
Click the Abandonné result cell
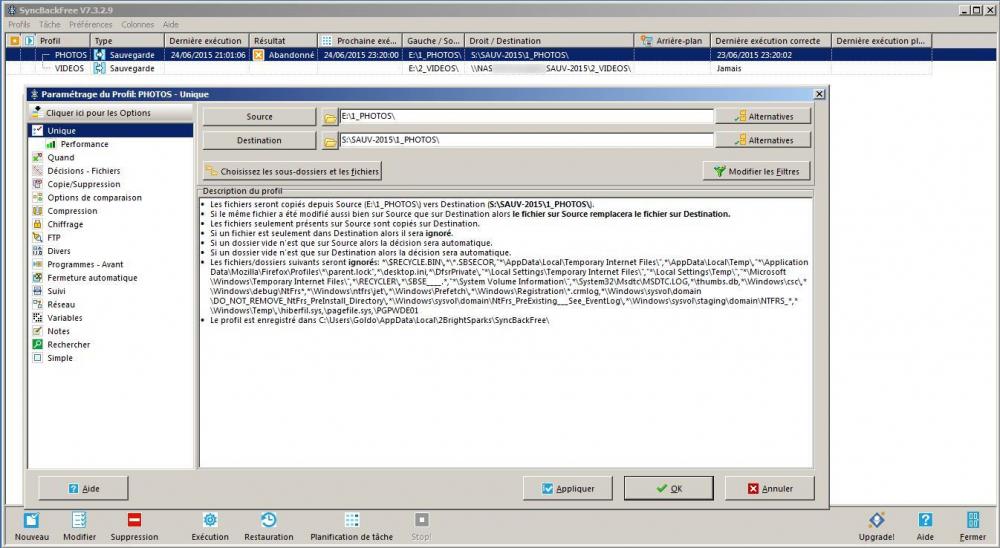(284, 55)
